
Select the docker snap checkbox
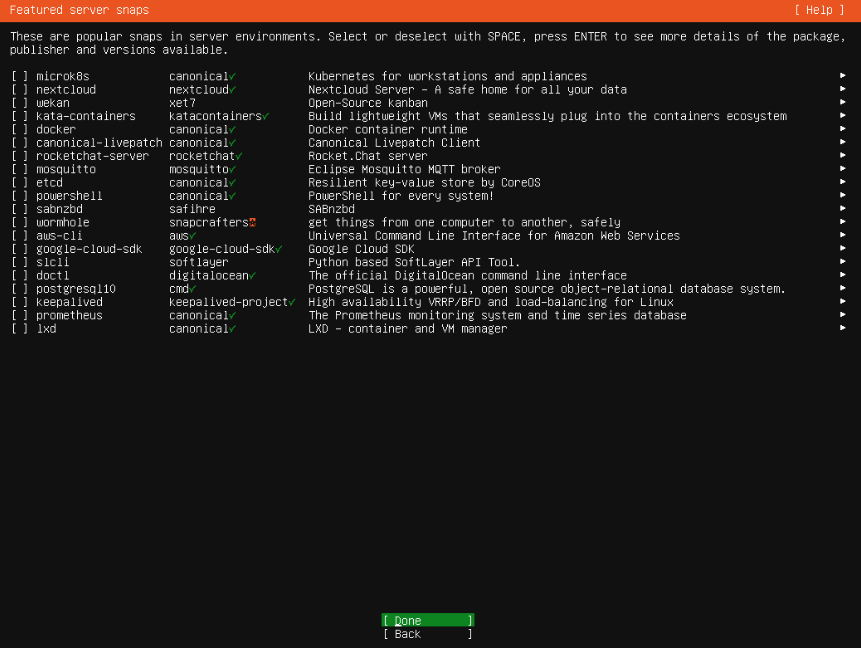point(20,129)
